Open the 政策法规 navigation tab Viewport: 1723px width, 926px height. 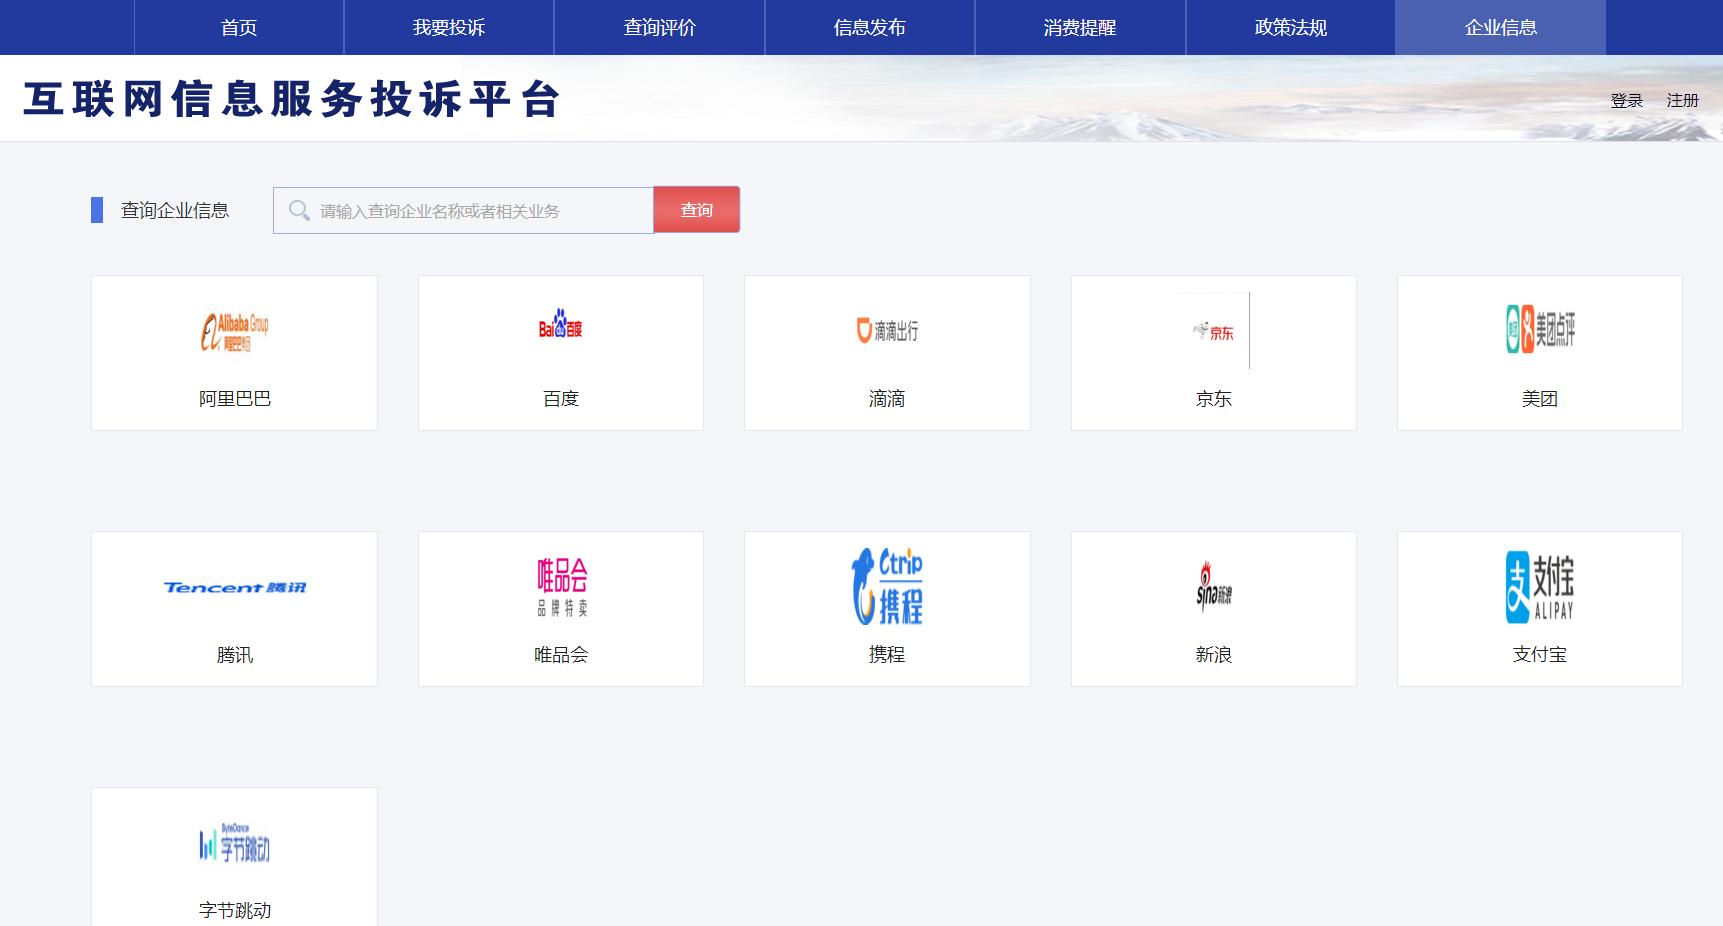coord(1291,27)
